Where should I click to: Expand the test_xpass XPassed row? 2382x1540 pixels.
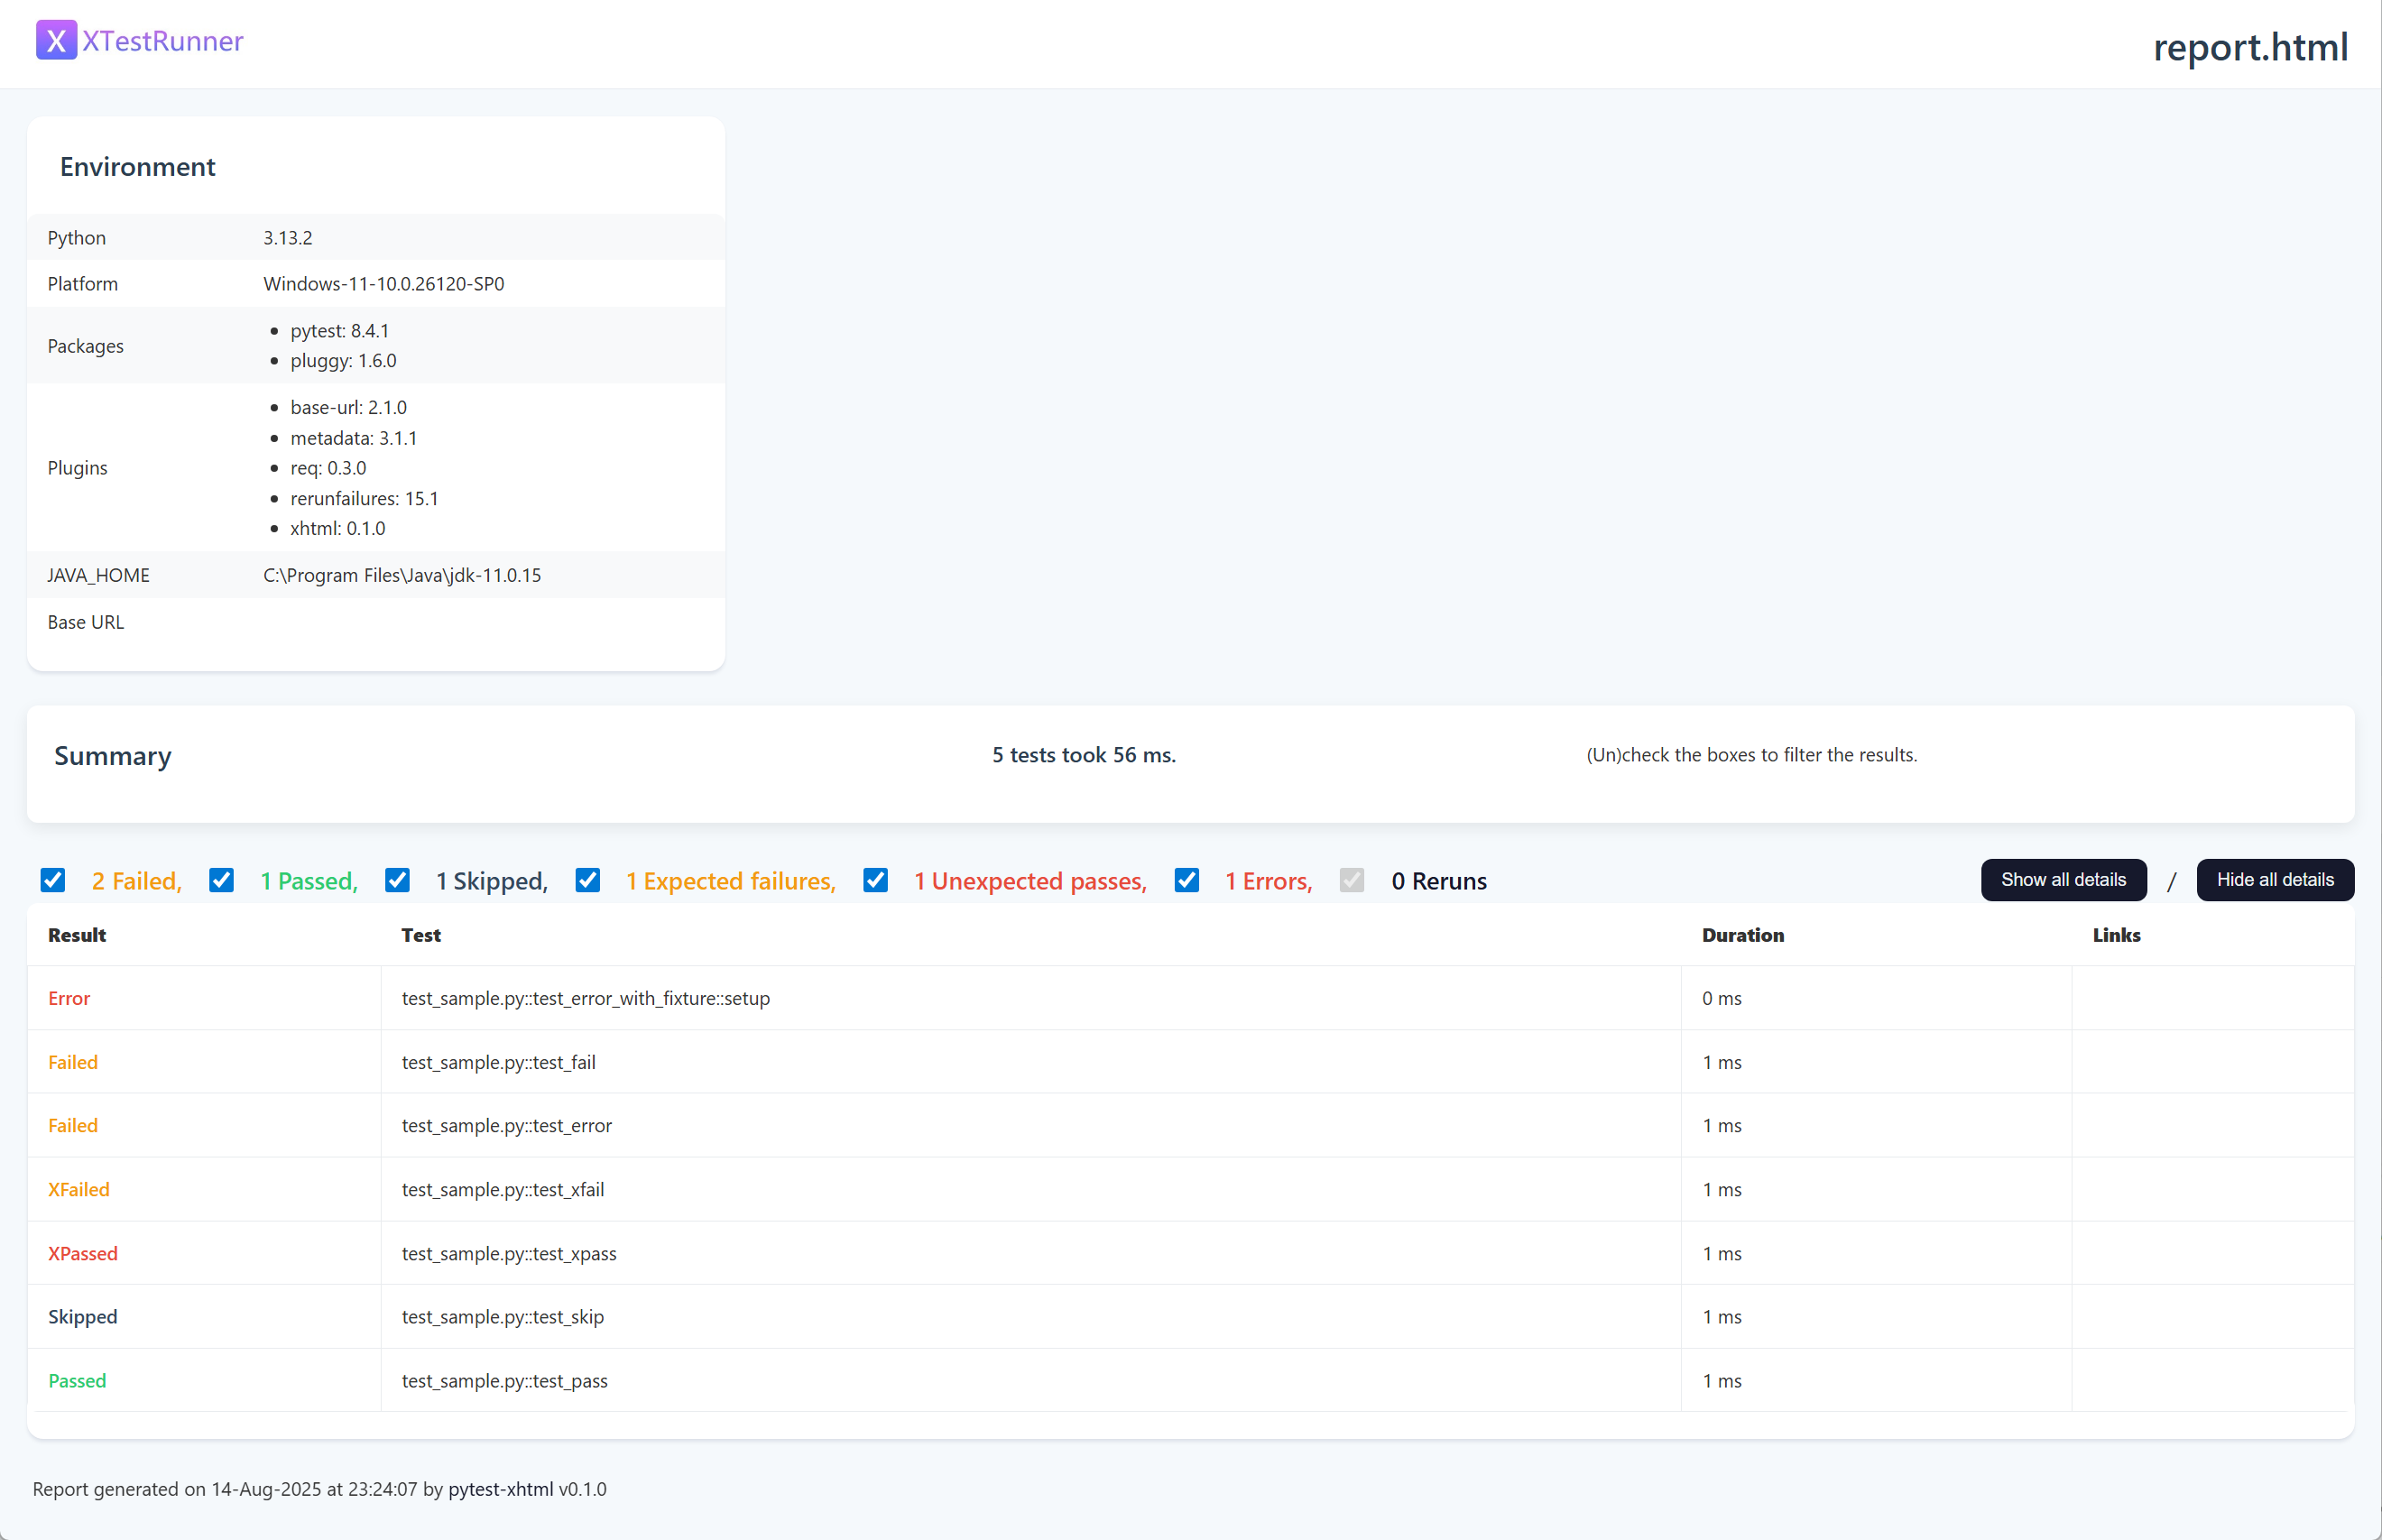click(x=508, y=1253)
